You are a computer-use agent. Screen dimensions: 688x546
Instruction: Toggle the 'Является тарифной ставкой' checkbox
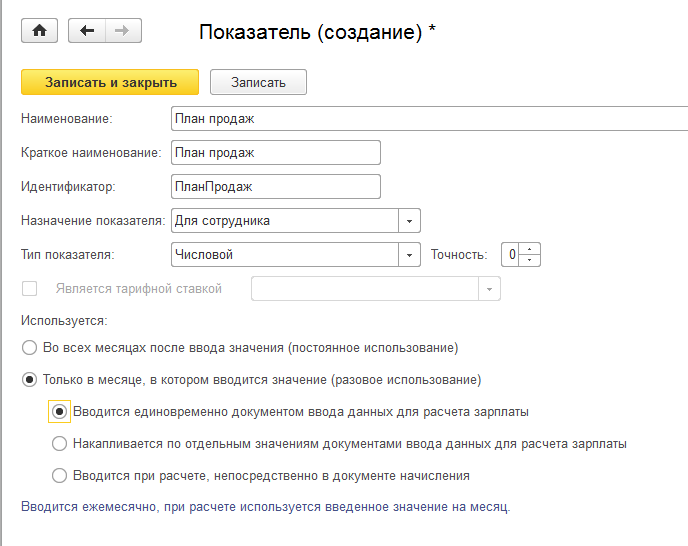point(30,289)
